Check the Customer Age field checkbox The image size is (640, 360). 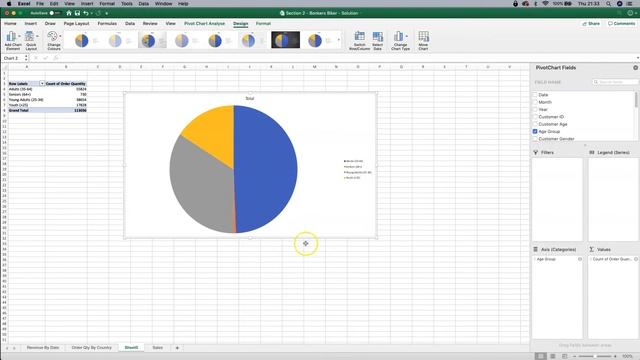pos(535,124)
